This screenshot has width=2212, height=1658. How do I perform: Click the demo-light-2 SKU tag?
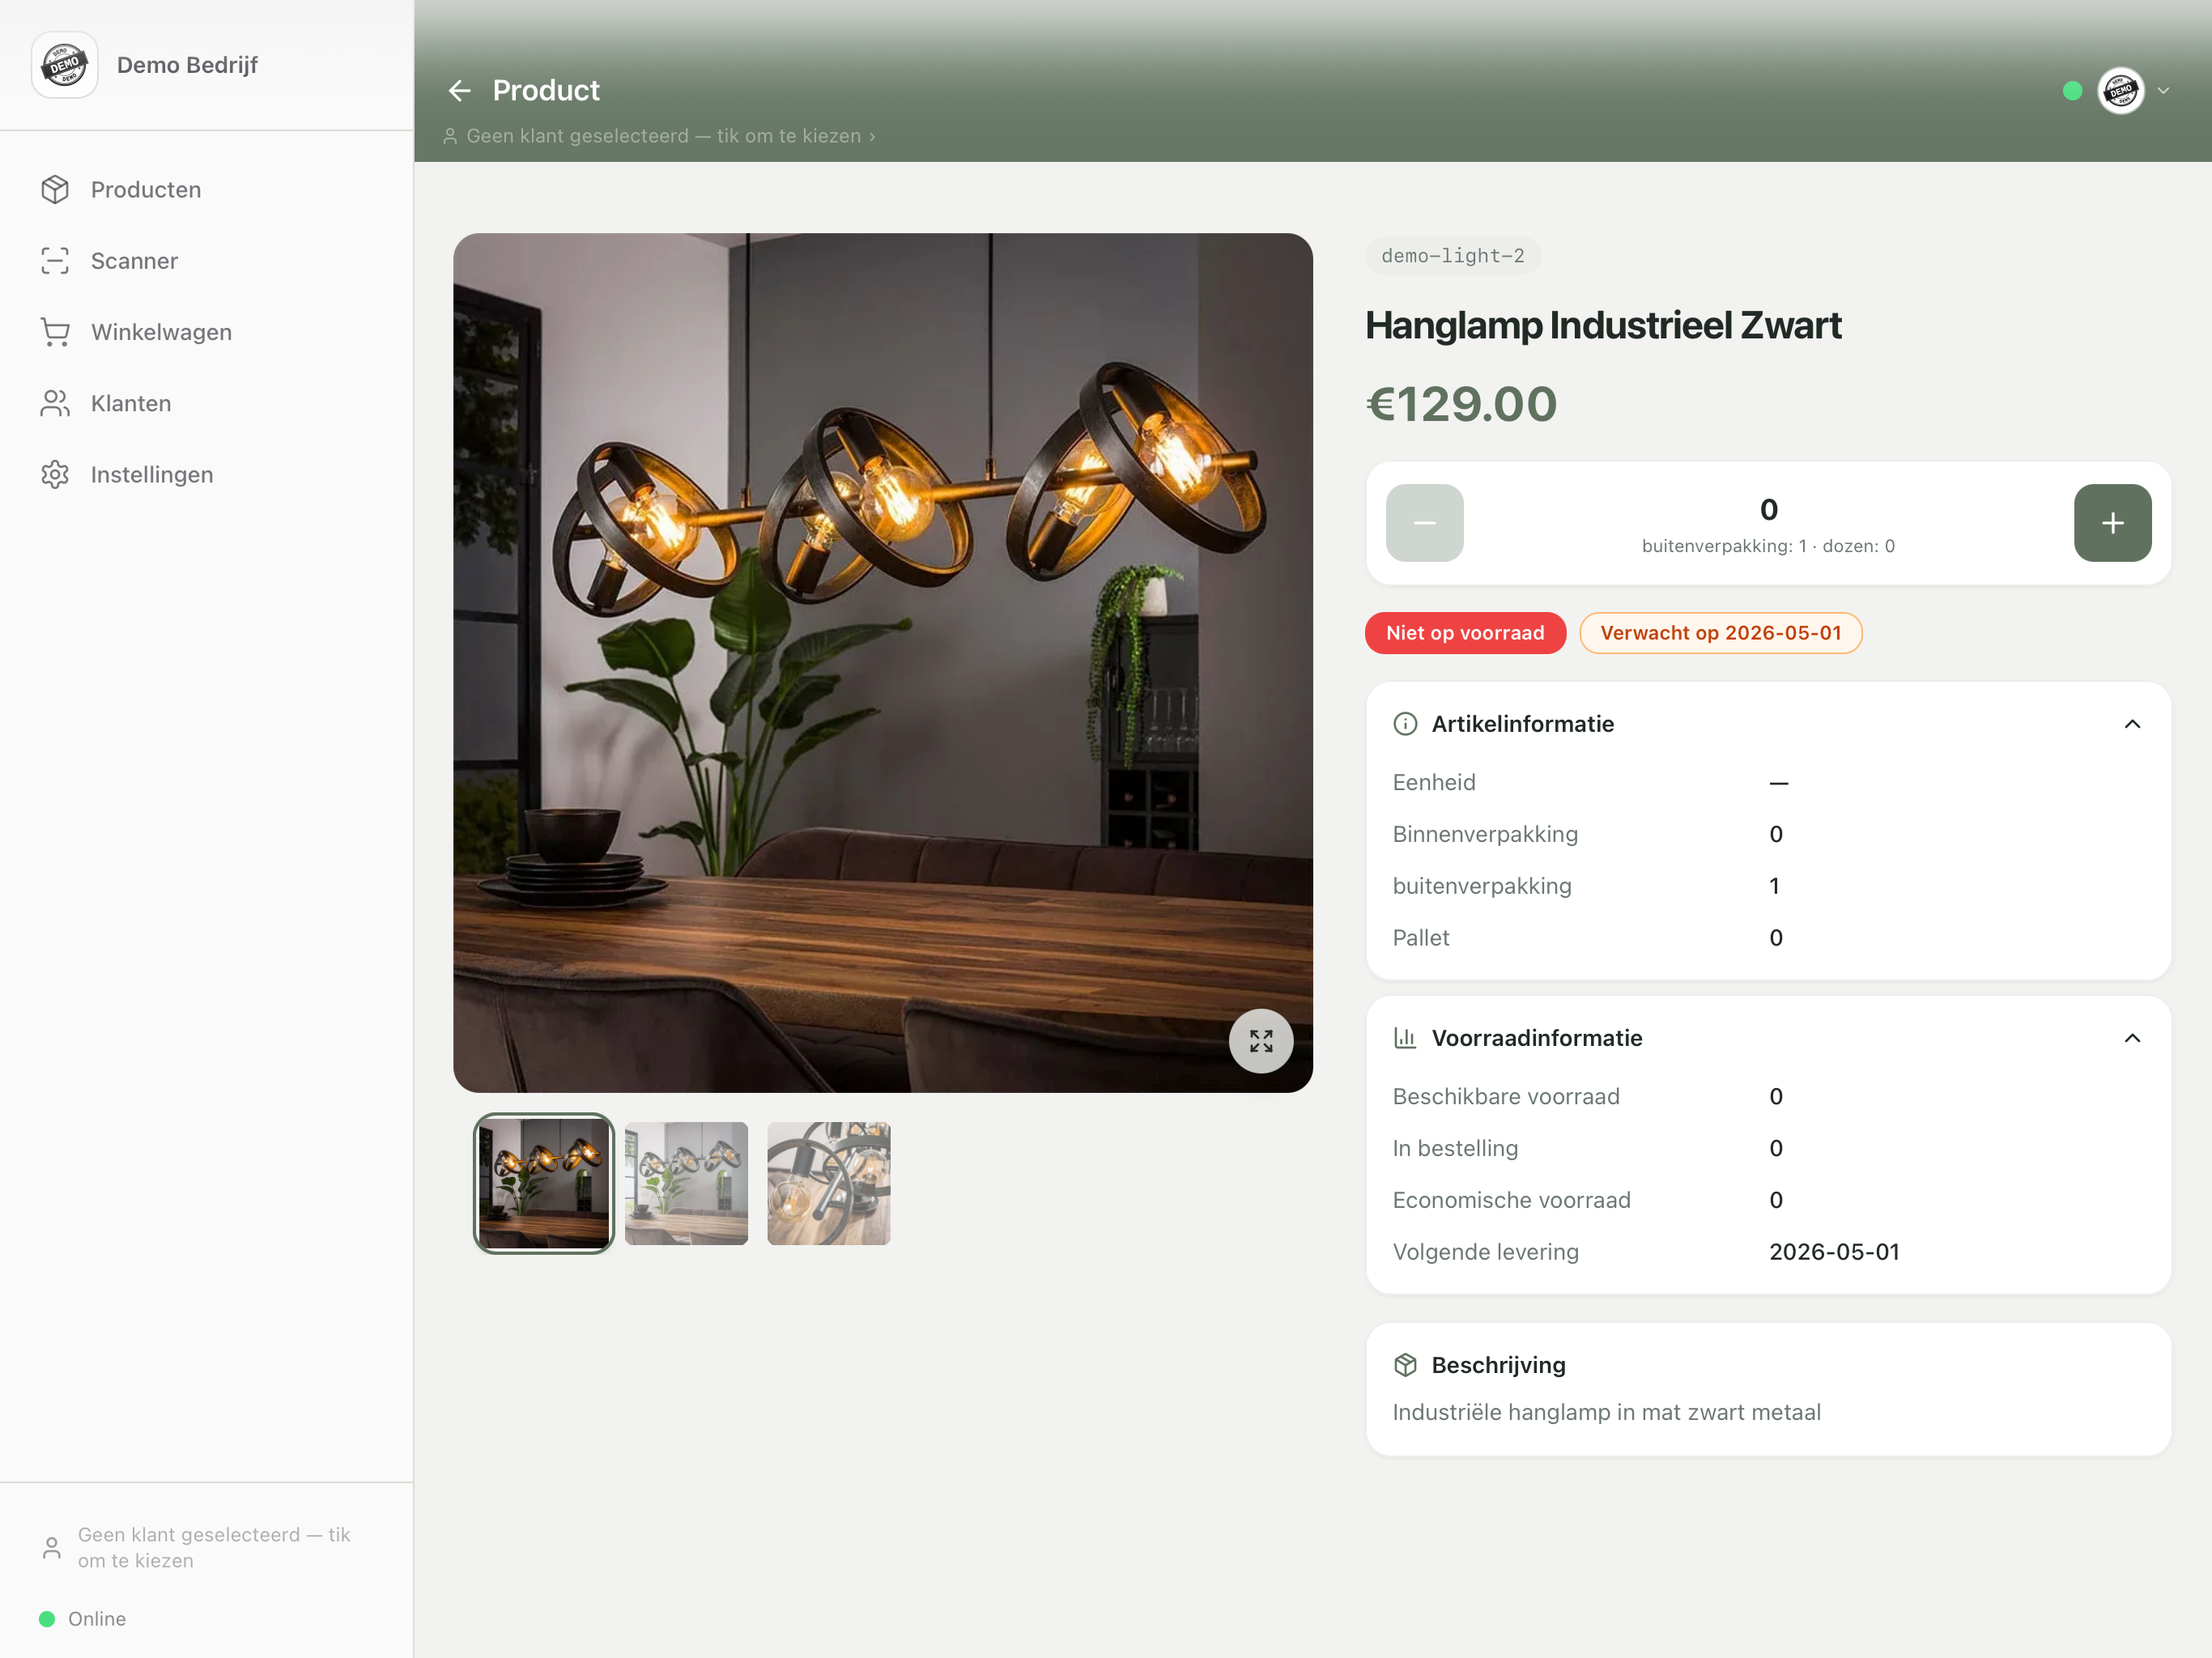click(1452, 256)
